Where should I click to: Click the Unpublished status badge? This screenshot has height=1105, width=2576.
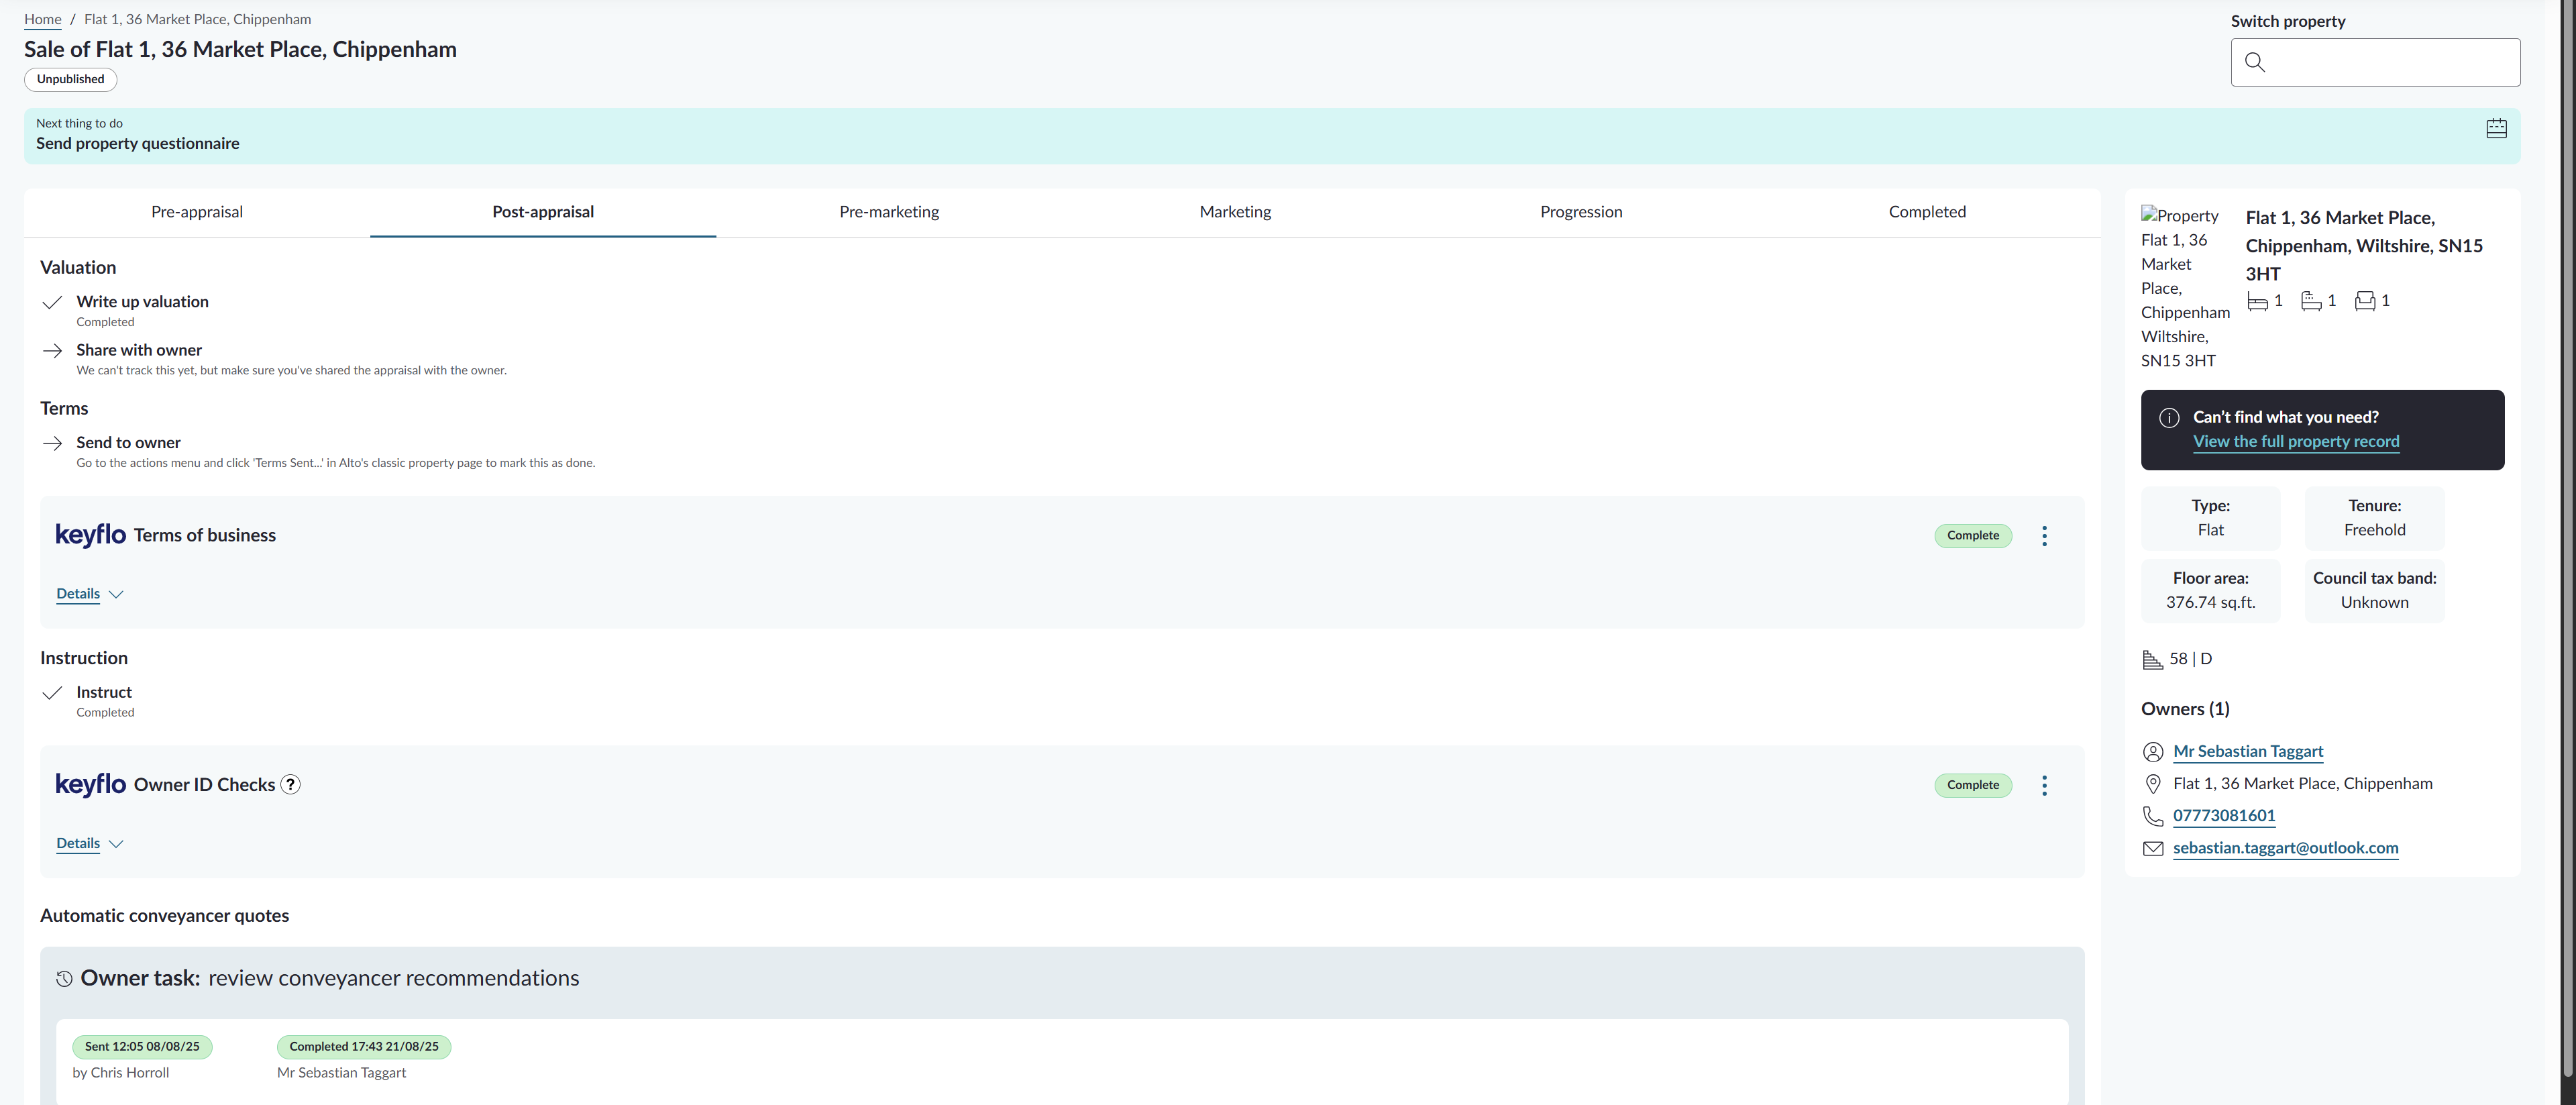pos(70,80)
